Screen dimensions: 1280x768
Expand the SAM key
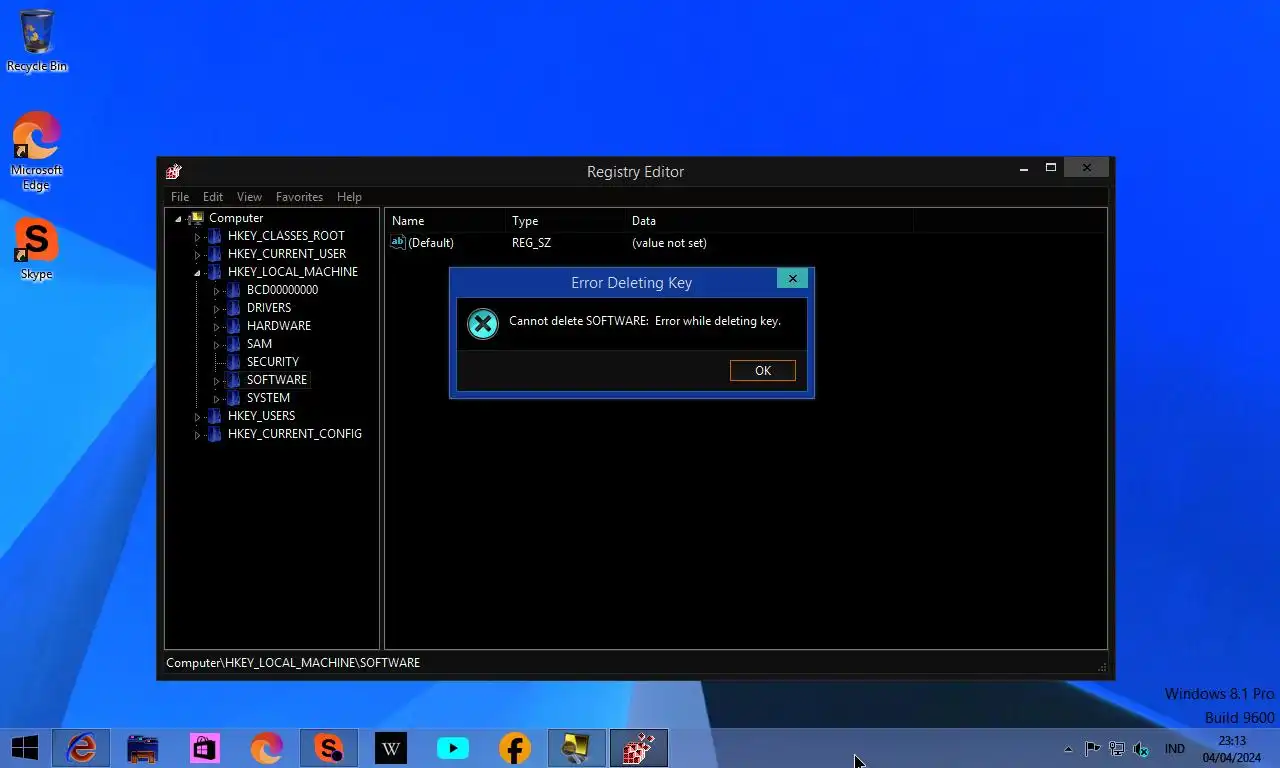click(x=217, y=345)
